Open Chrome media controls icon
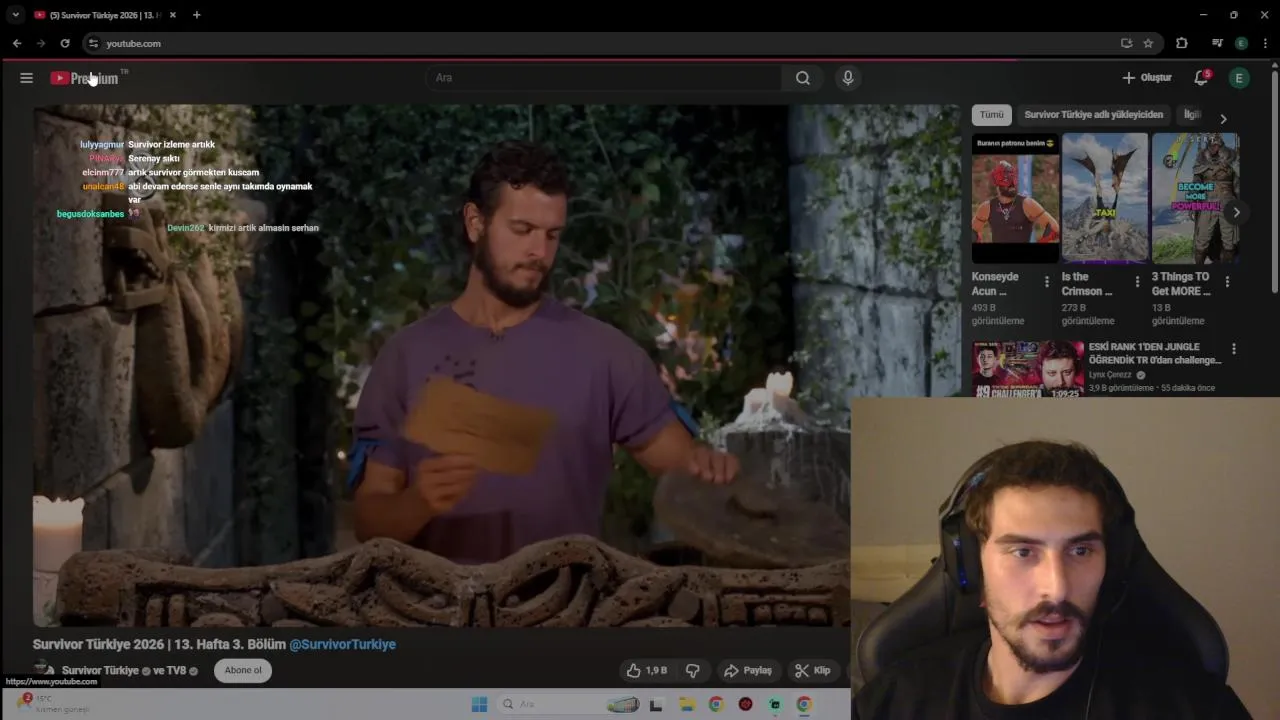Image resolution: width=1280 pixels, height=720 pixels. click(1217, 43)
